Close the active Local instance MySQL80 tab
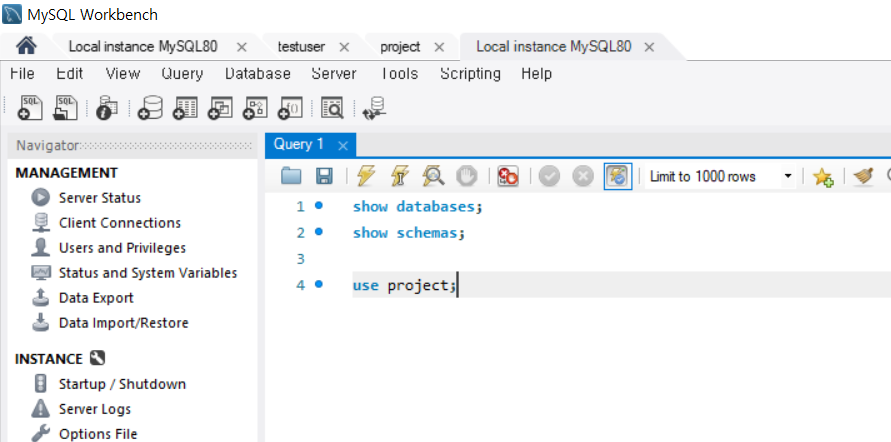891x442 pixels. [x=649, y=47]
